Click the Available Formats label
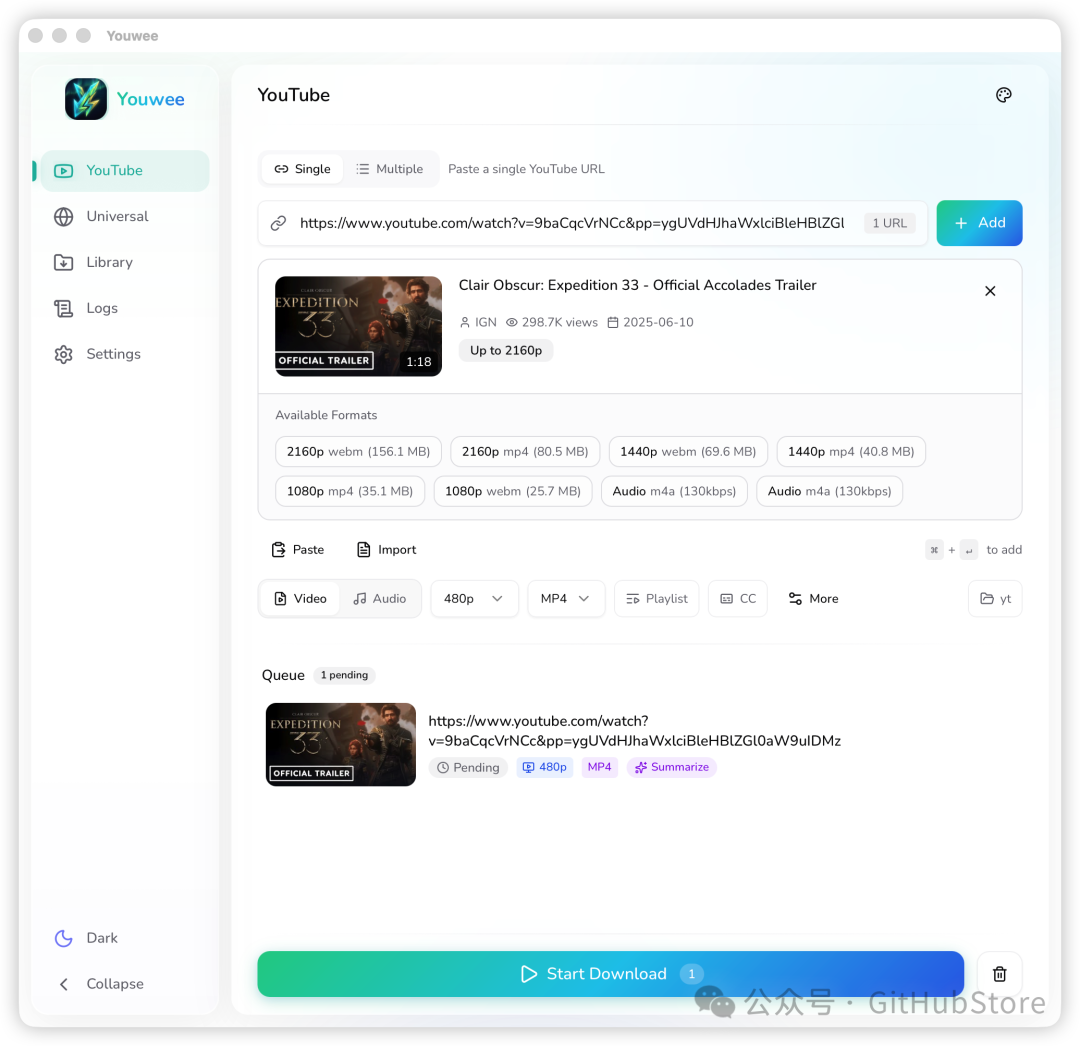The height and width of the screenshot is (1046, 1080). (x=326, y=415)
